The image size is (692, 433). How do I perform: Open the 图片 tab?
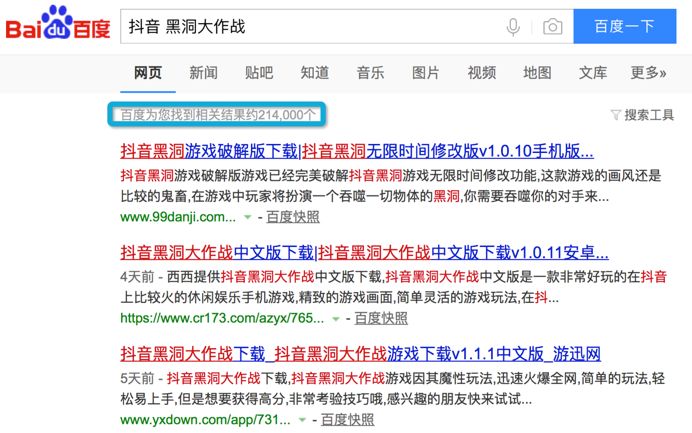(x=426, y=72)
